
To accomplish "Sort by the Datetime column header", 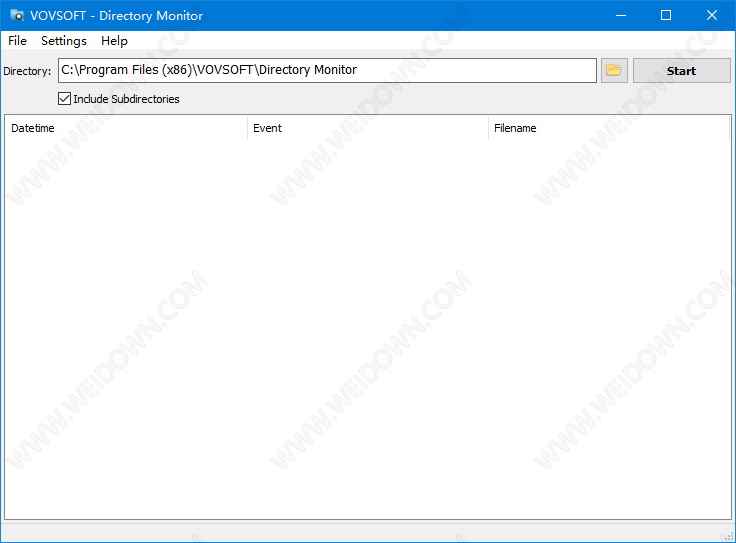I will click(126, 128).
